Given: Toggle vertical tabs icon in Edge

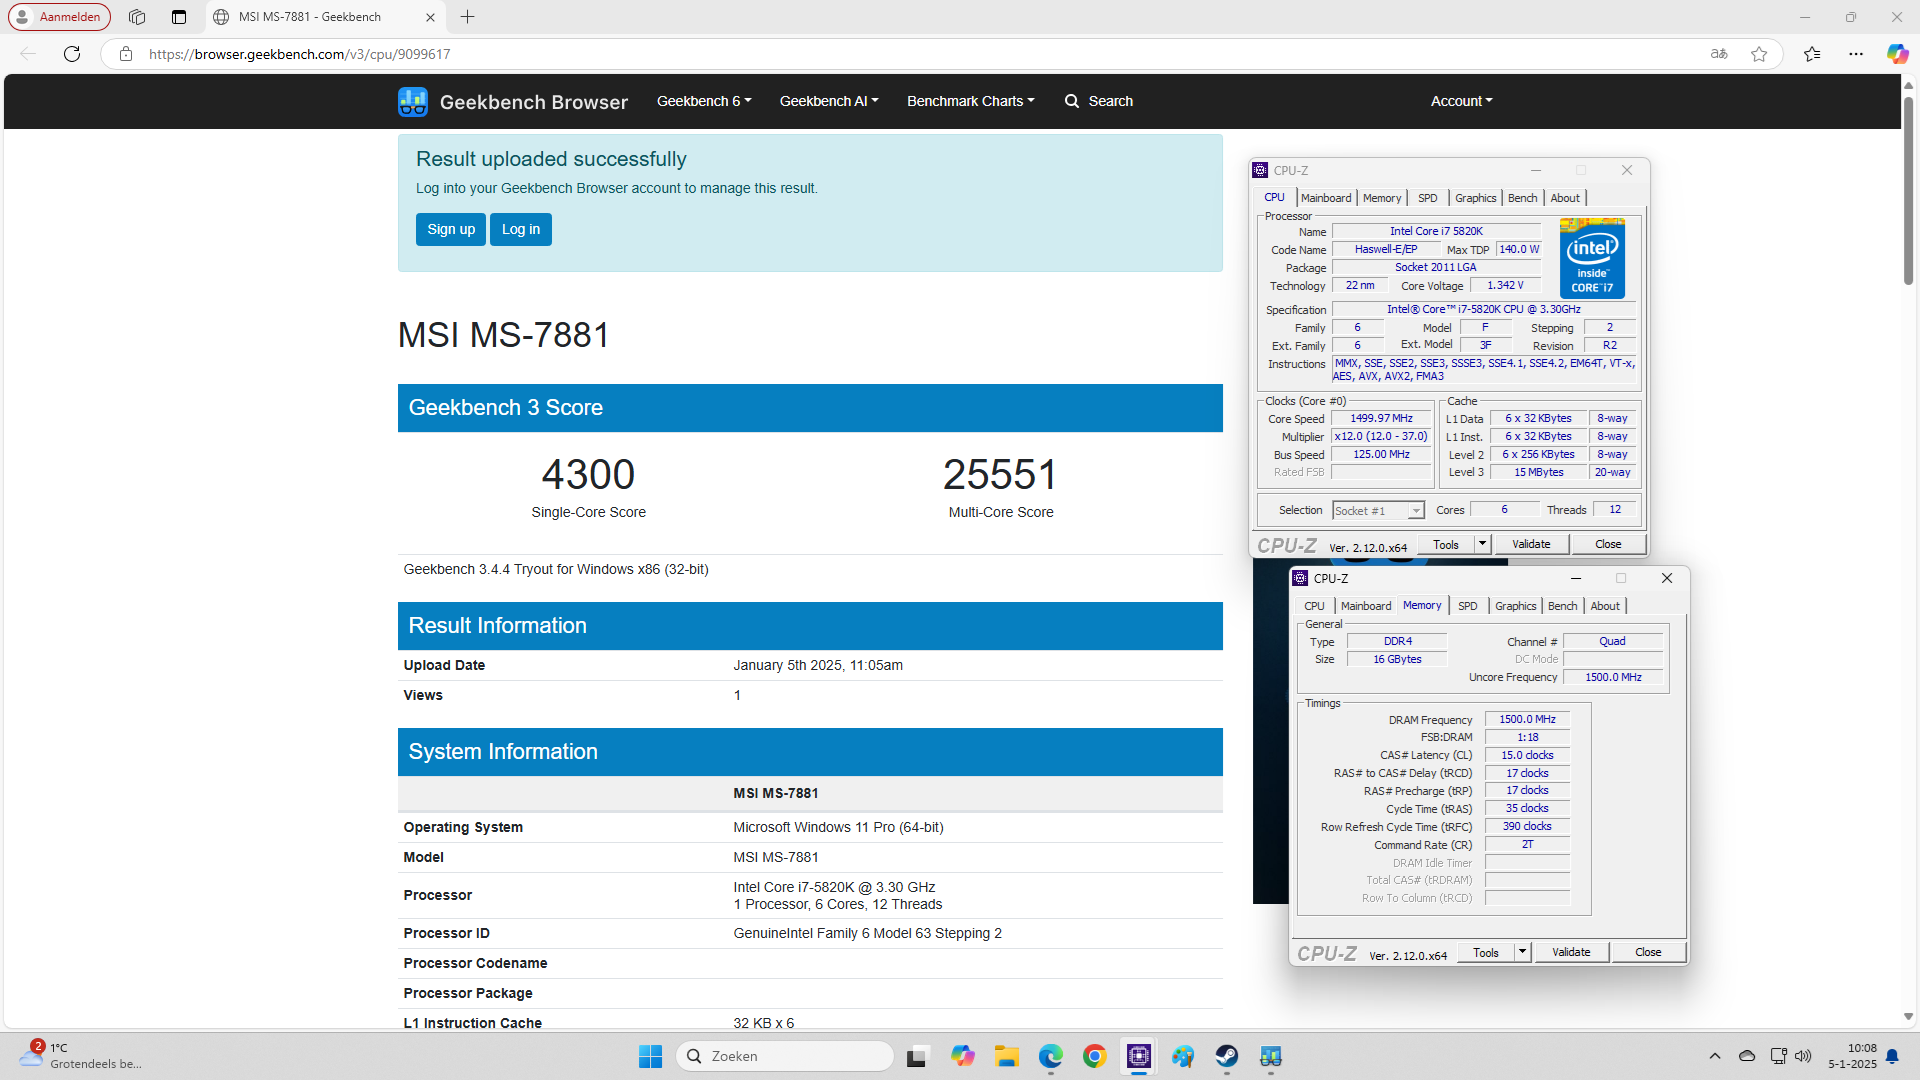Looking at the screenshot, I should pyautogui.click(x=179, y=17).
